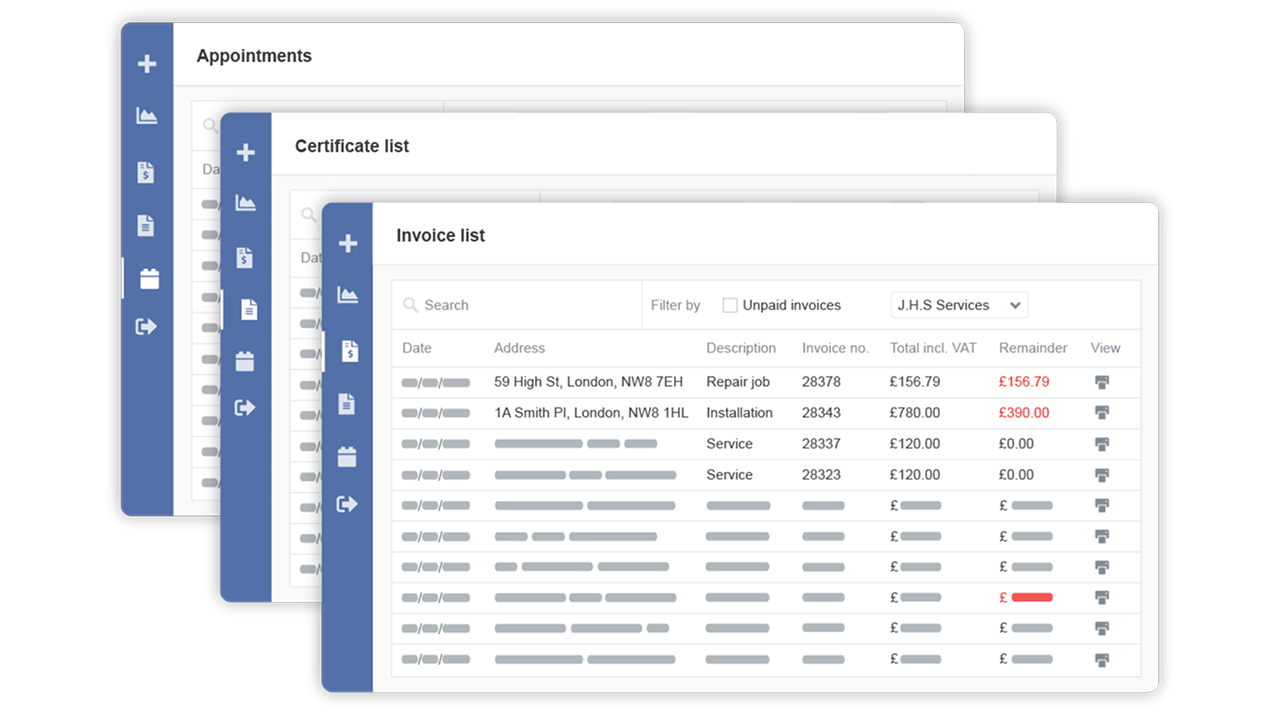
Task: Open the J.H.S Services dropdown
Action: tap(958, 305)
